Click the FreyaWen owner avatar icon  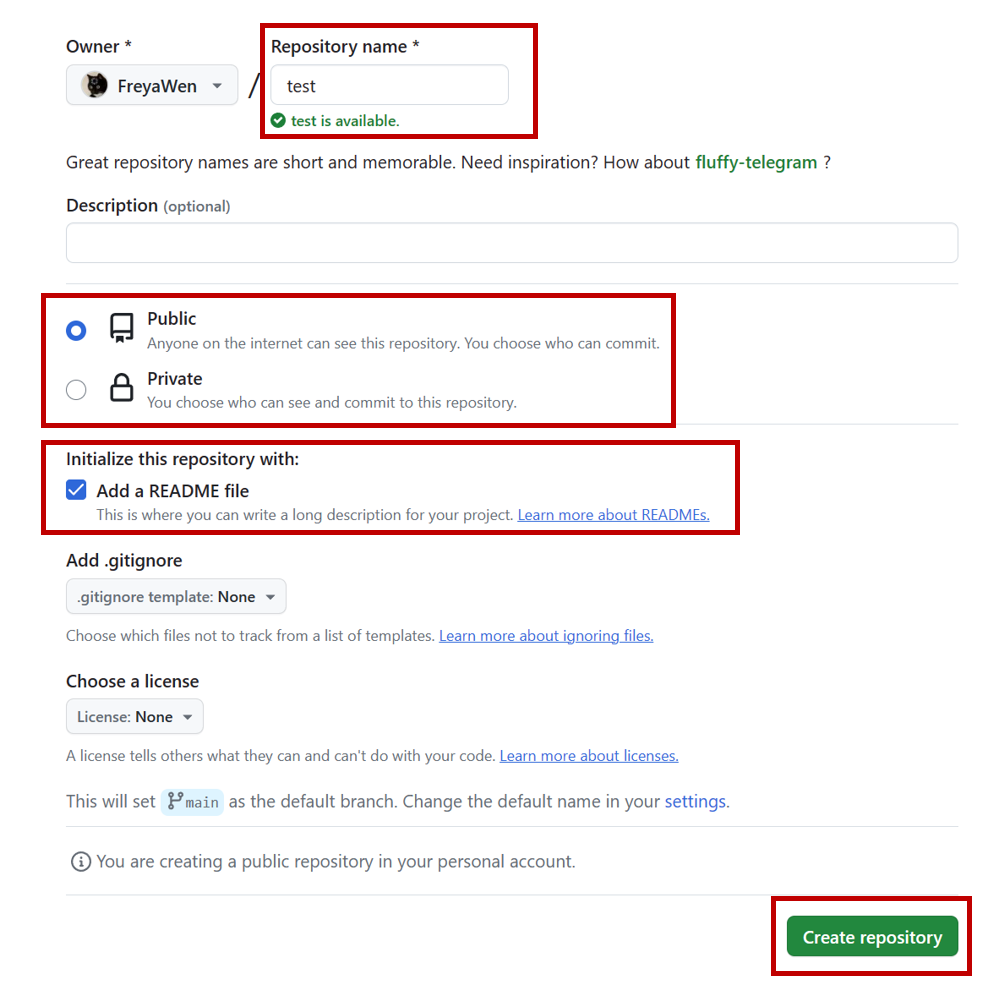coord(95,86)
